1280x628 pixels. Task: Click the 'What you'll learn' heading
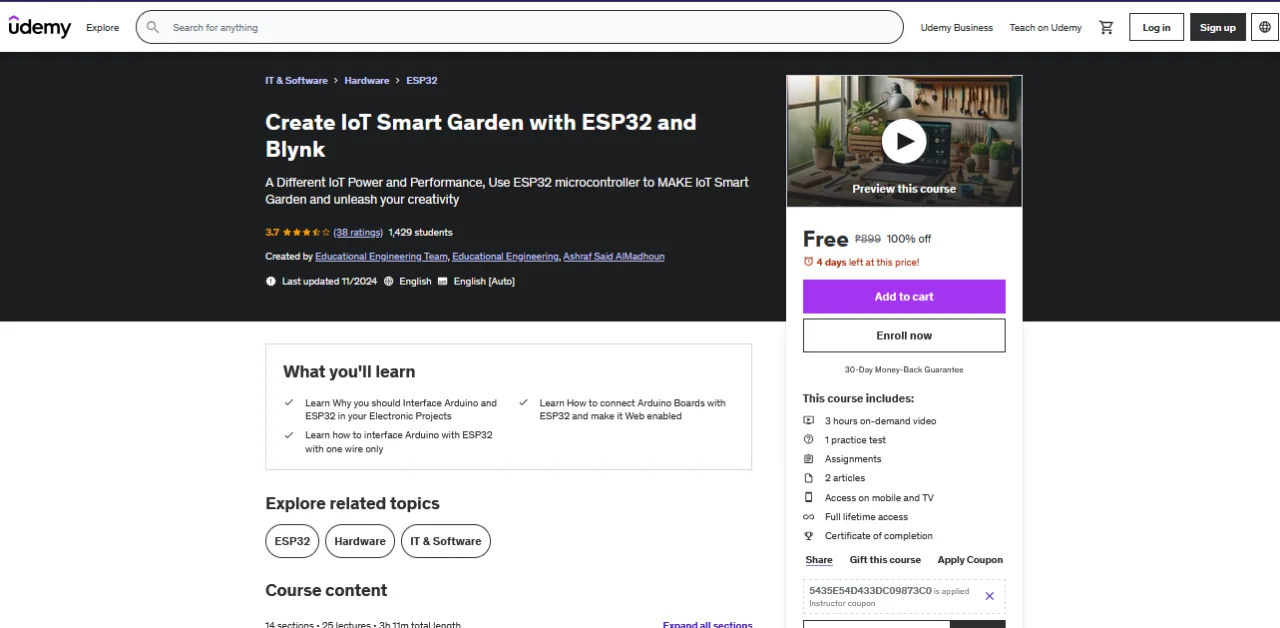coord(349,371)
